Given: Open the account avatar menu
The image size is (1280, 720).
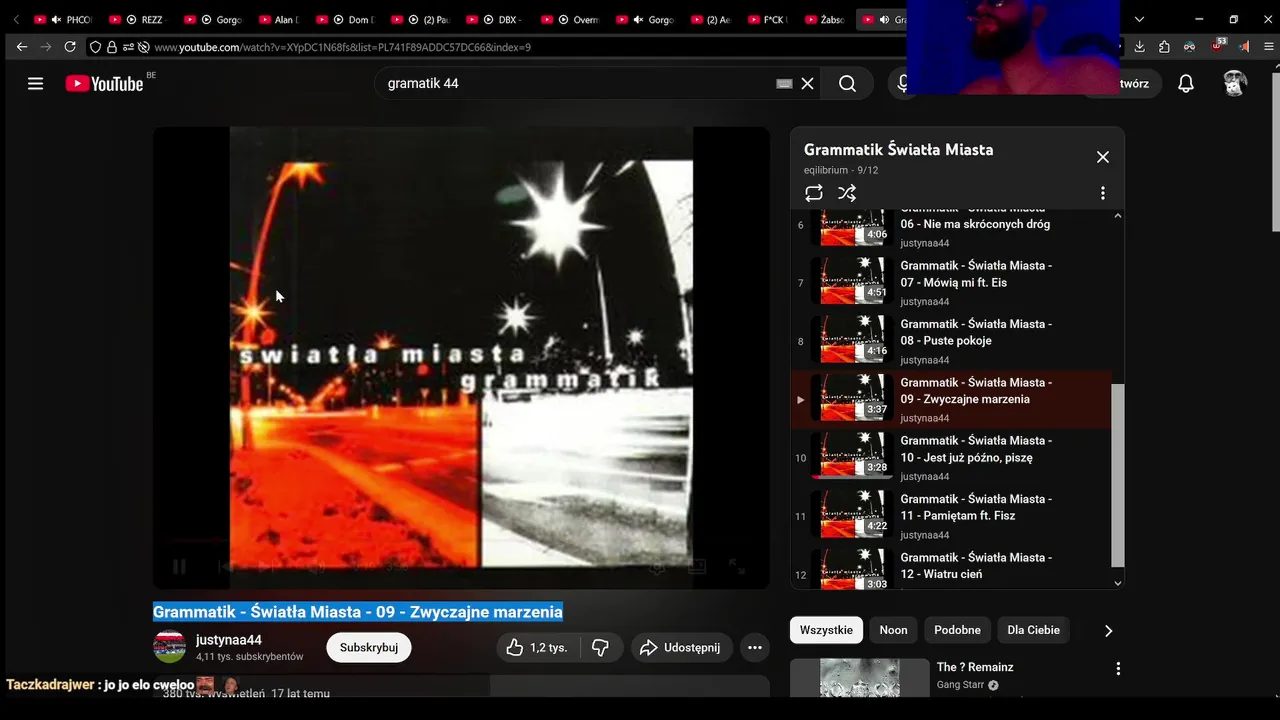Looking at the screenshot, I should point(1235,84).
